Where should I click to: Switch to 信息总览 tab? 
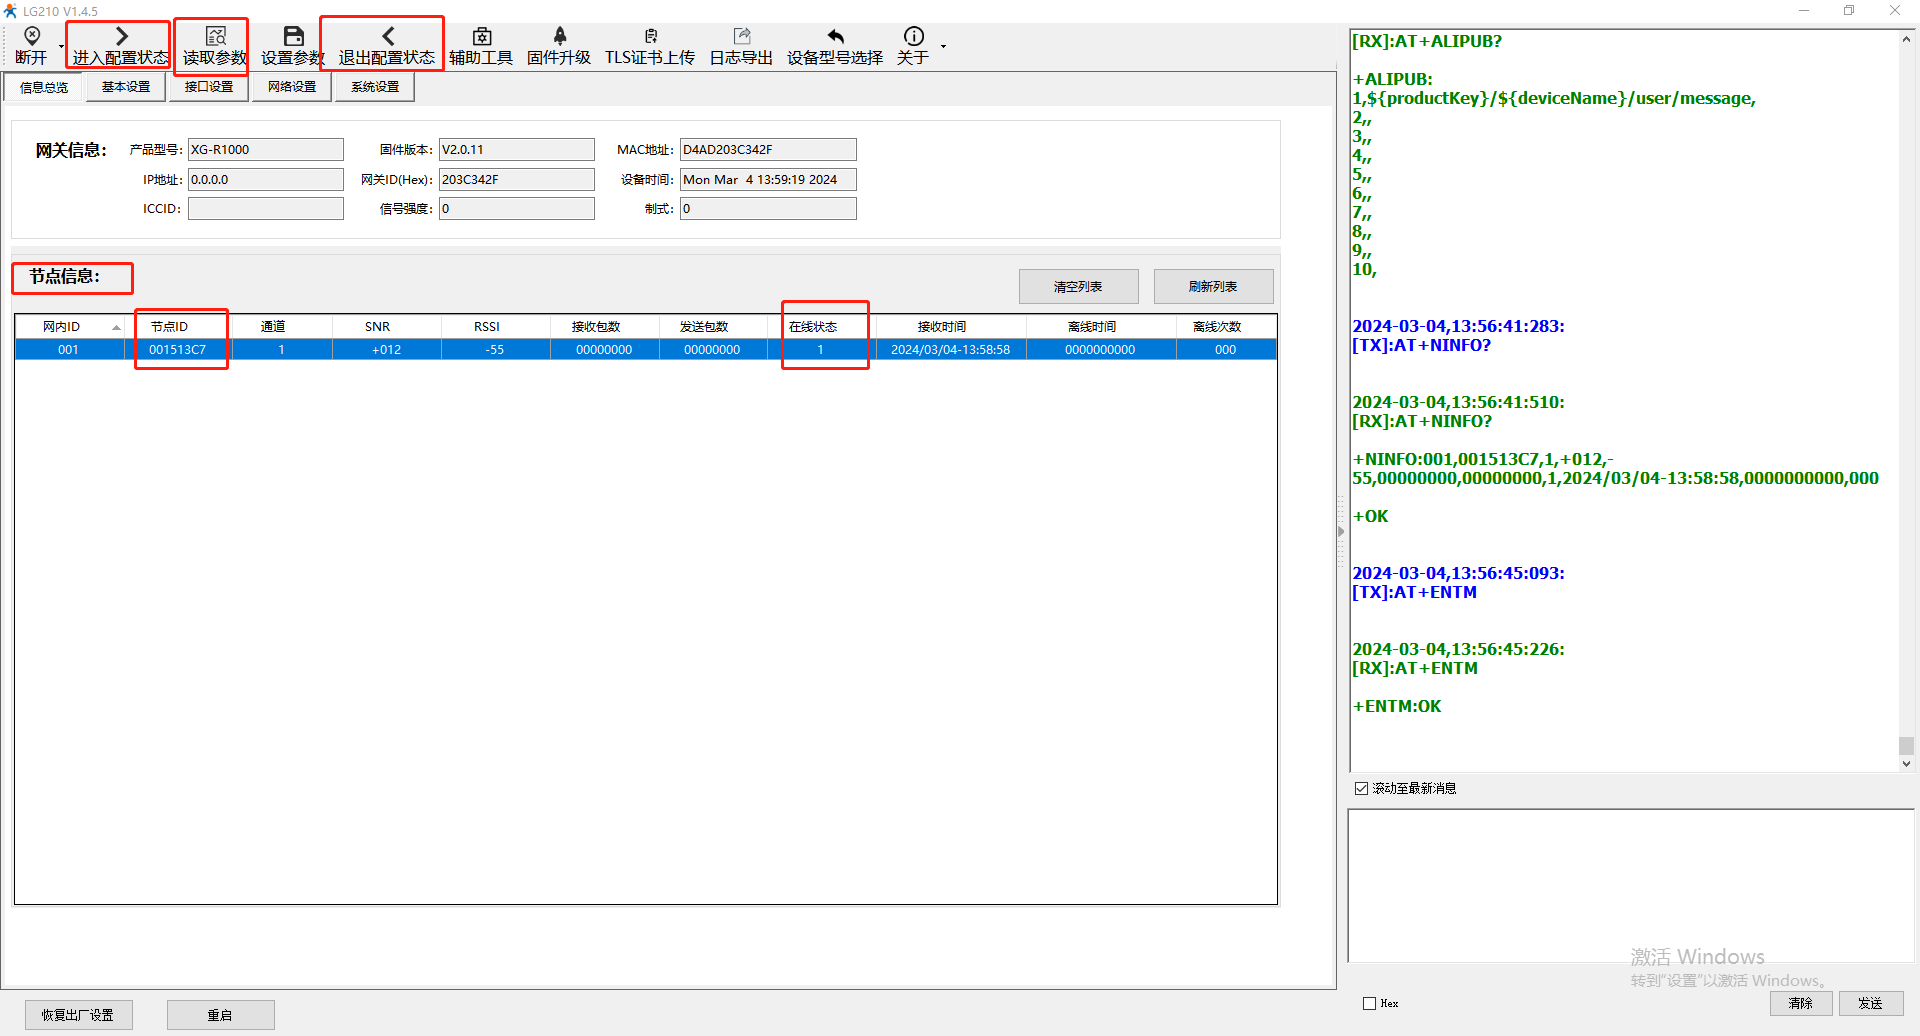tap(44, 87)
